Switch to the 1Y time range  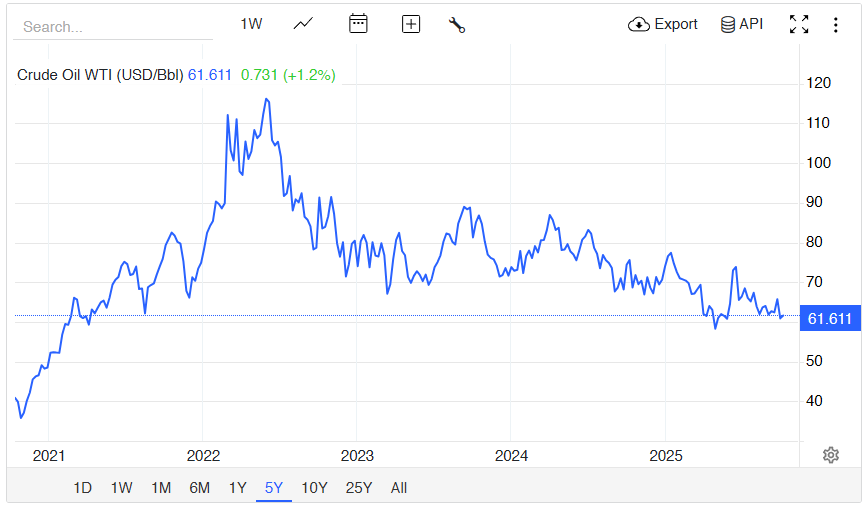(237, 488)
